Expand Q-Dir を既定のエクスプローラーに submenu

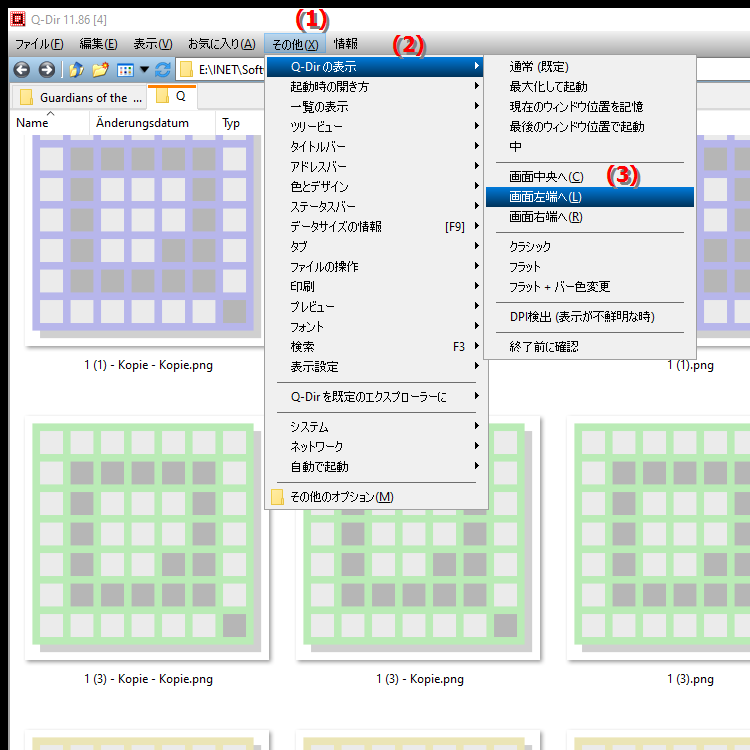click(375, 397)
